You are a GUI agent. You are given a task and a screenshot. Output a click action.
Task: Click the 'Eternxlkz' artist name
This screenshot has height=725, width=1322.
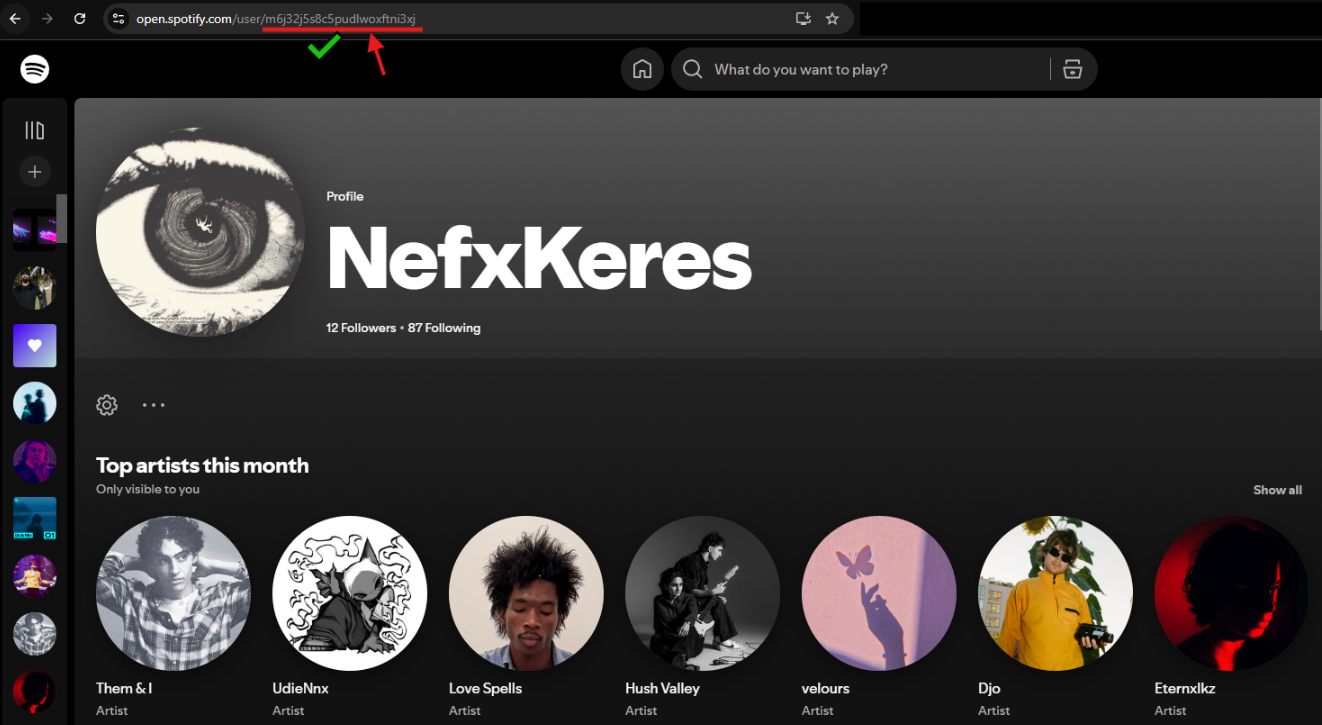(x=1185, y=688)
